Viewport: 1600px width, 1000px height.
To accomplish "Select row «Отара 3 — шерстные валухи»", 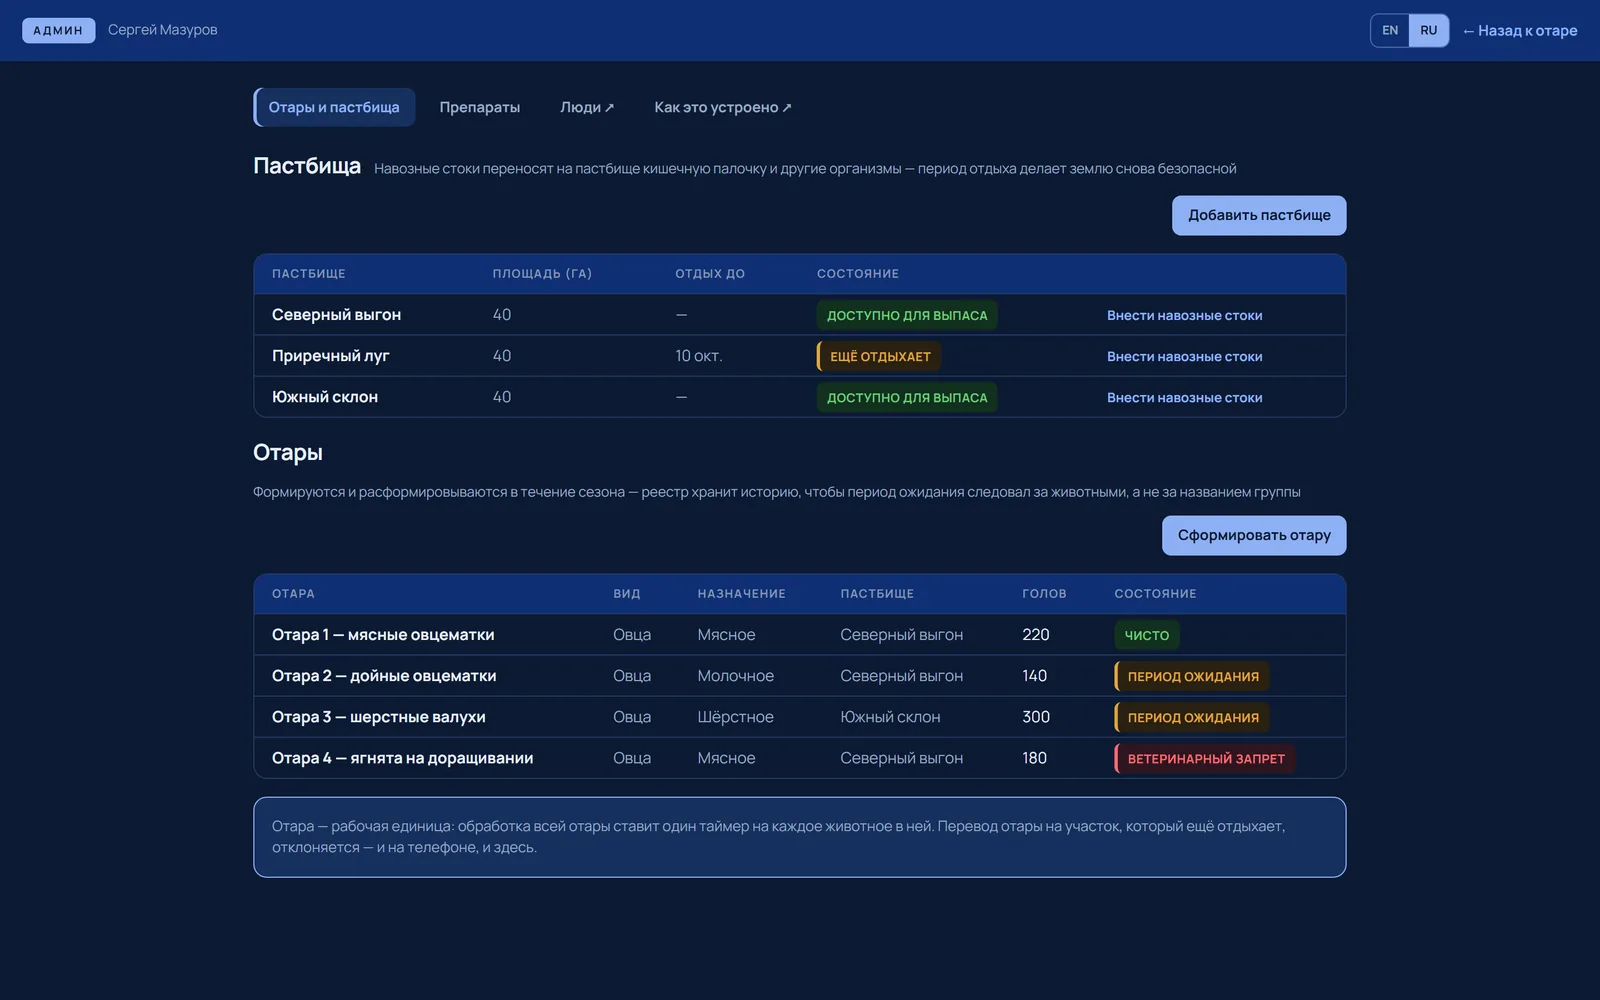I will [x=800, y=717].
